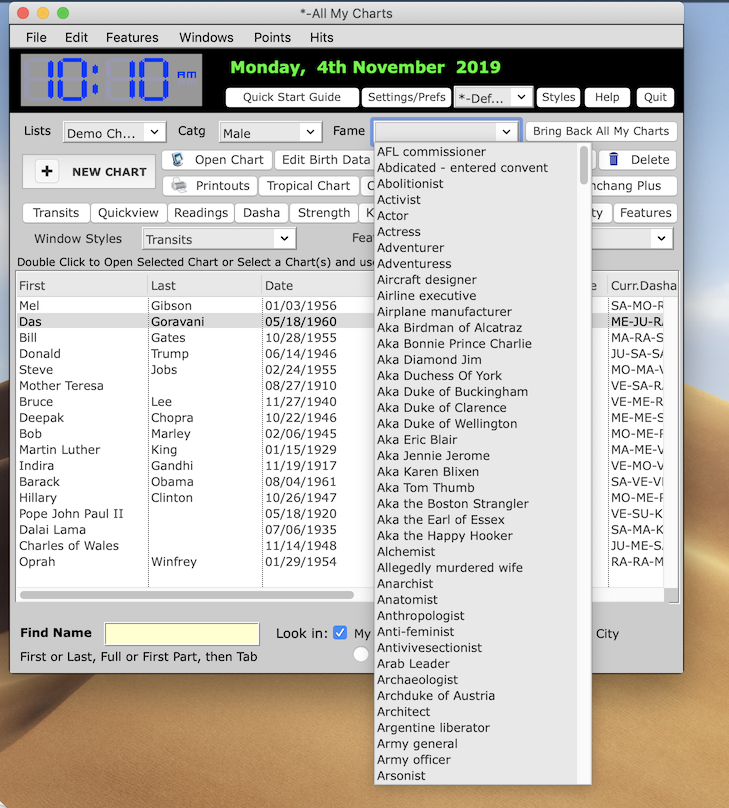Choose 'Alchemist' from the Fame list
The image size is (729, 808).
click(406, 552)
